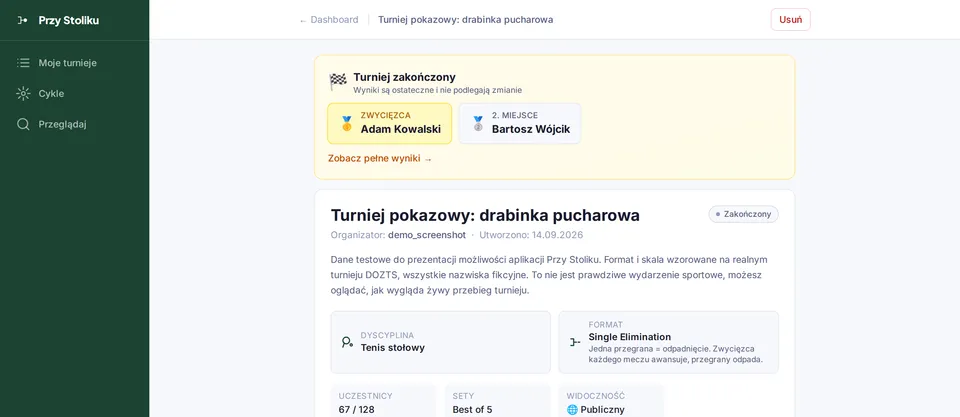960x417 pixels.
Task: Click the checkered flag icon
Action: 338,81
